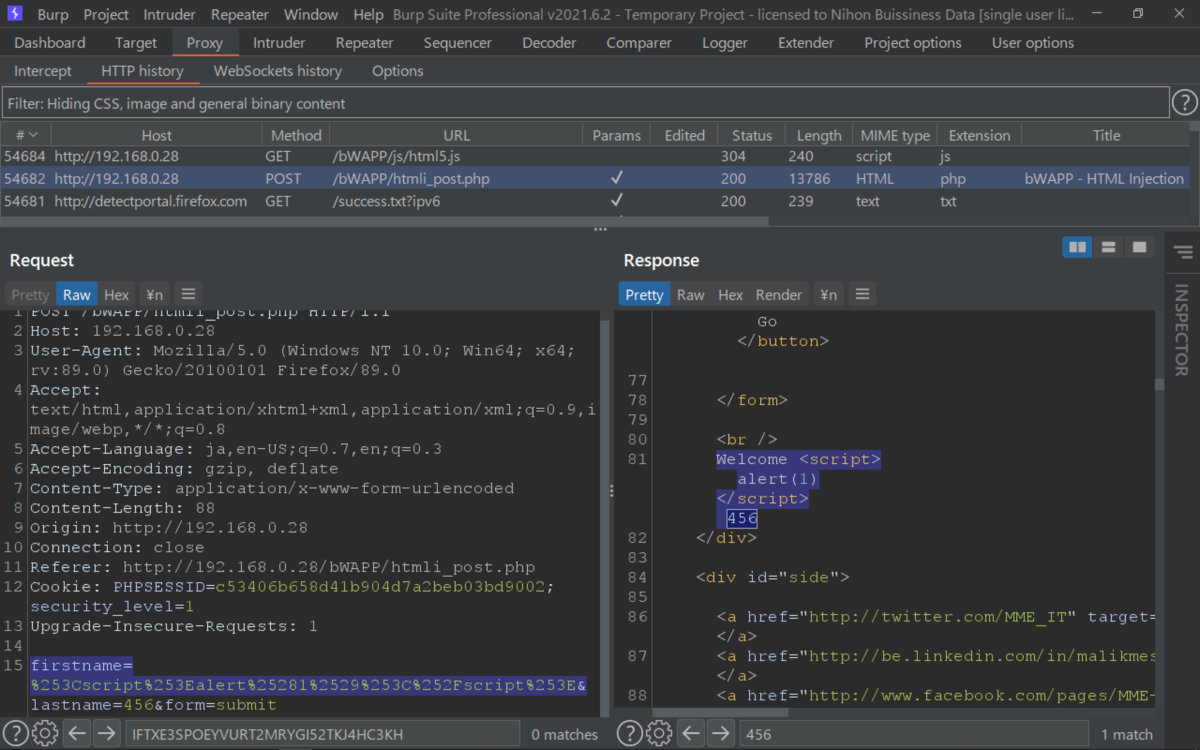
Task: Select Hex view in Response pane
Action: pyautogui.click(x=731, y=294)
